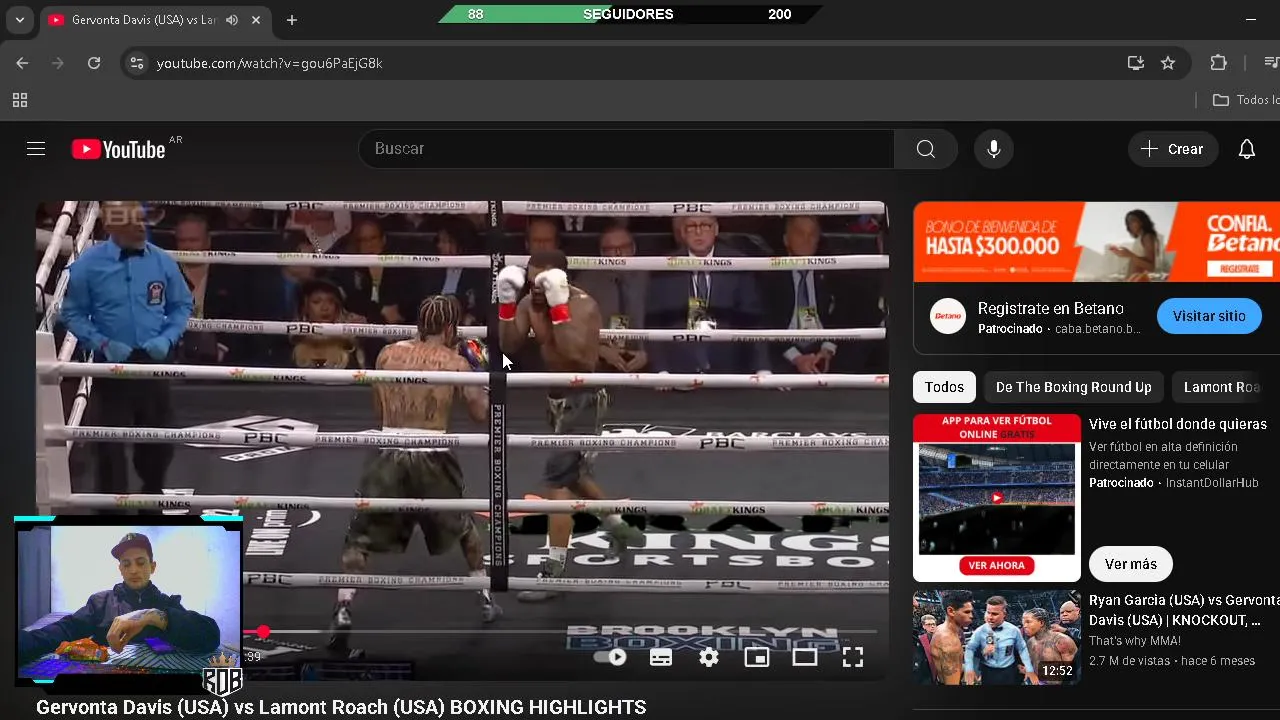Click the caba.betano sponsor URL
Viewport: 1280px width, 720px height.
tap(1097, 329)
